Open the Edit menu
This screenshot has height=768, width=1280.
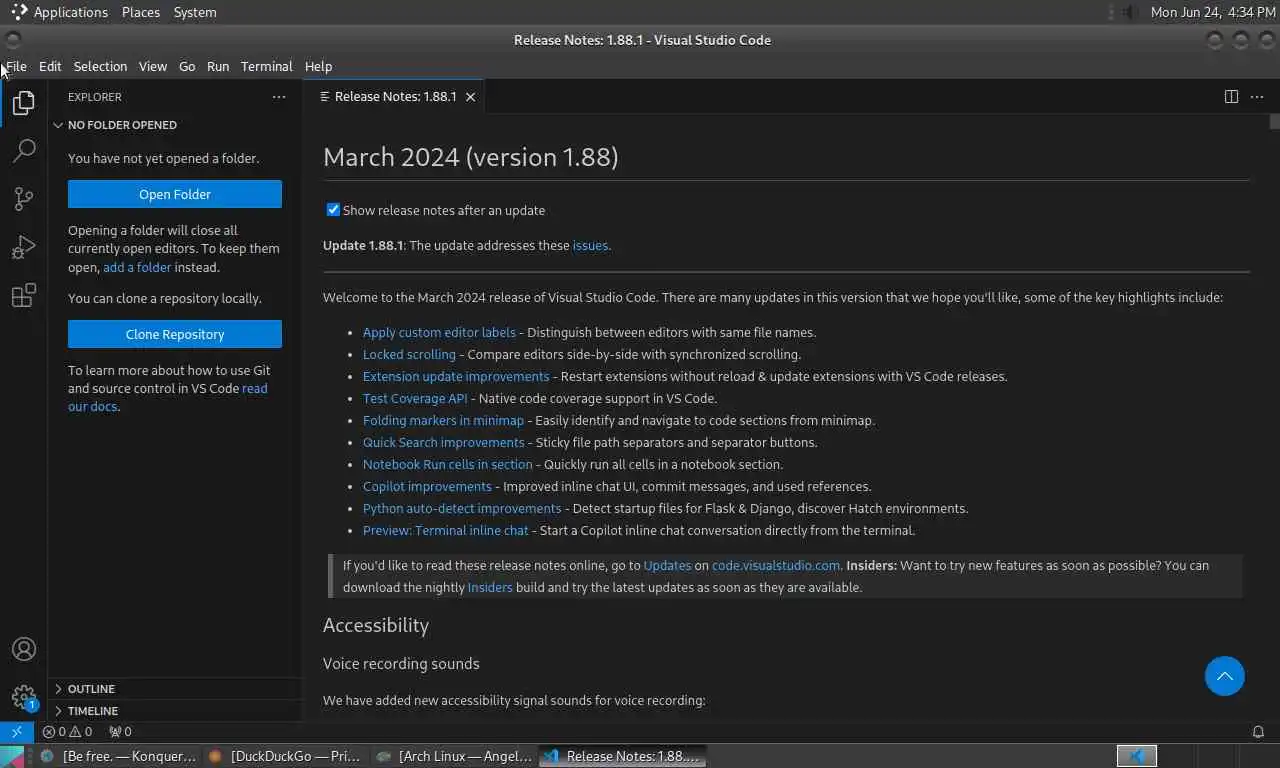pyautogui.click(x=50, y=66)
